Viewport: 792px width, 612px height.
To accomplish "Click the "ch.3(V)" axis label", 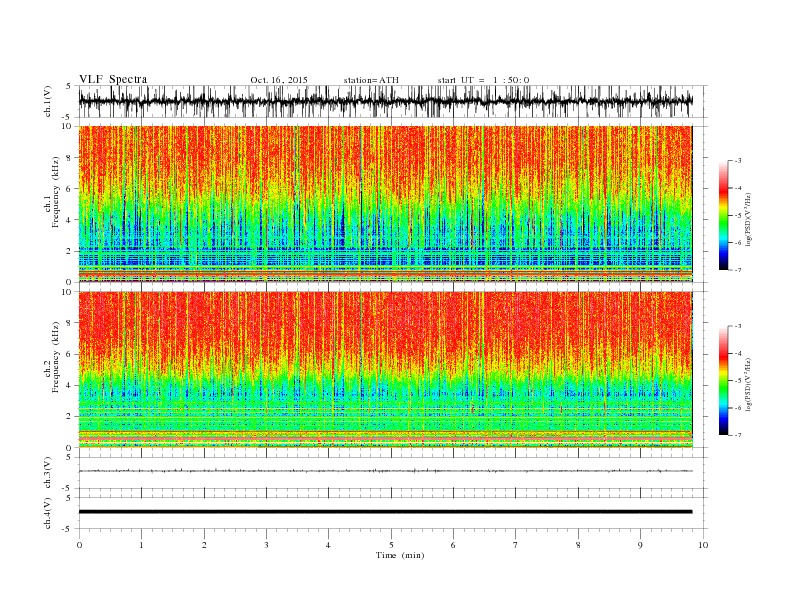I will tap(48, 473).
